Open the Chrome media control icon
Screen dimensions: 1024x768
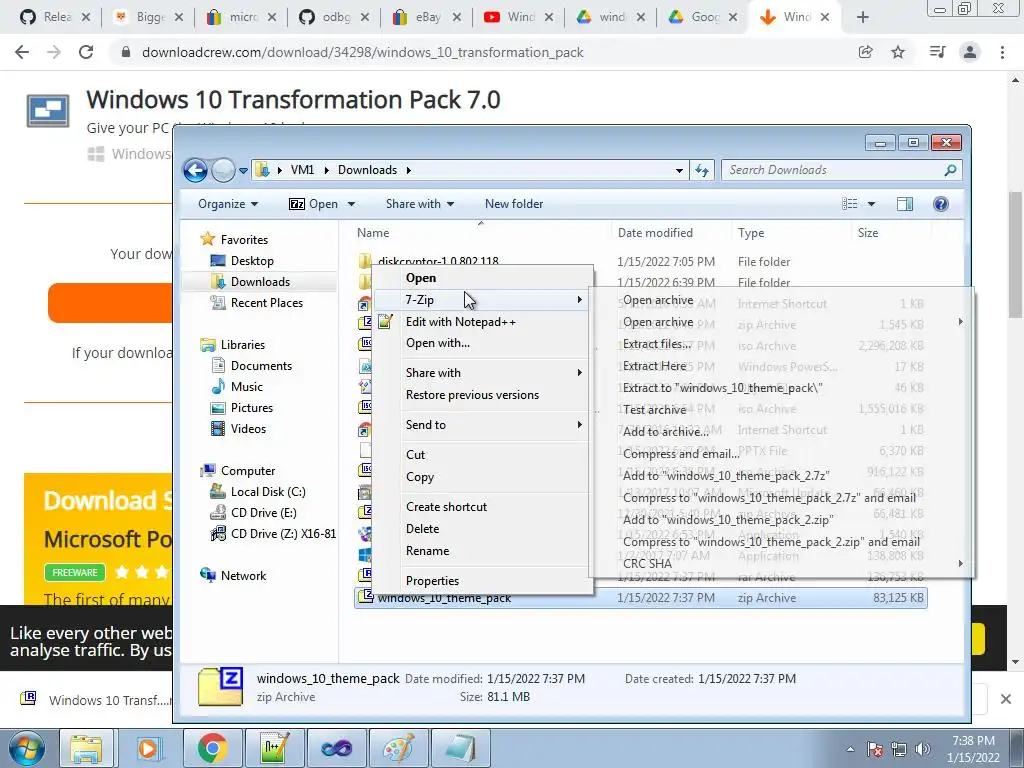(x=937, y=52)
